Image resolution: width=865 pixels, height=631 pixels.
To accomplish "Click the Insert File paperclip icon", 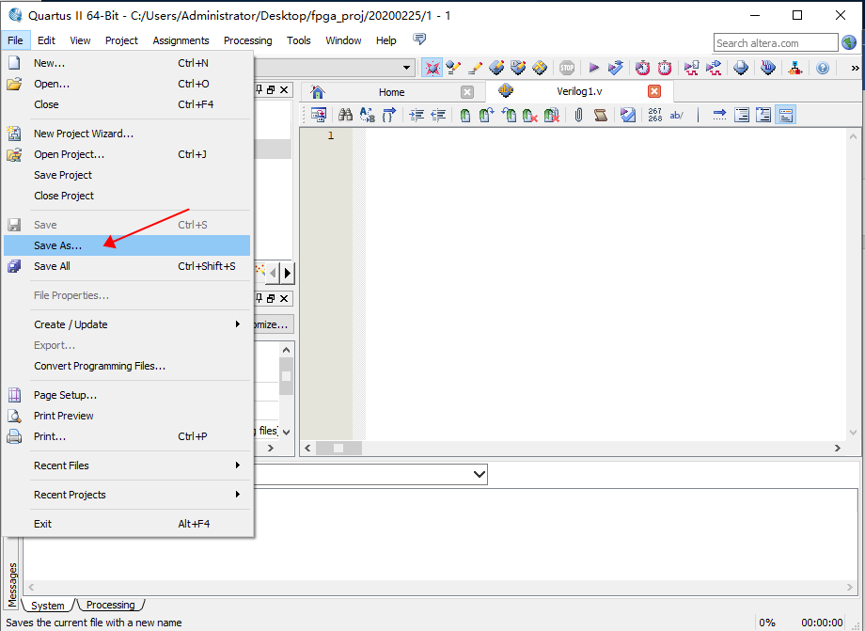I will [x=578, y=115].
